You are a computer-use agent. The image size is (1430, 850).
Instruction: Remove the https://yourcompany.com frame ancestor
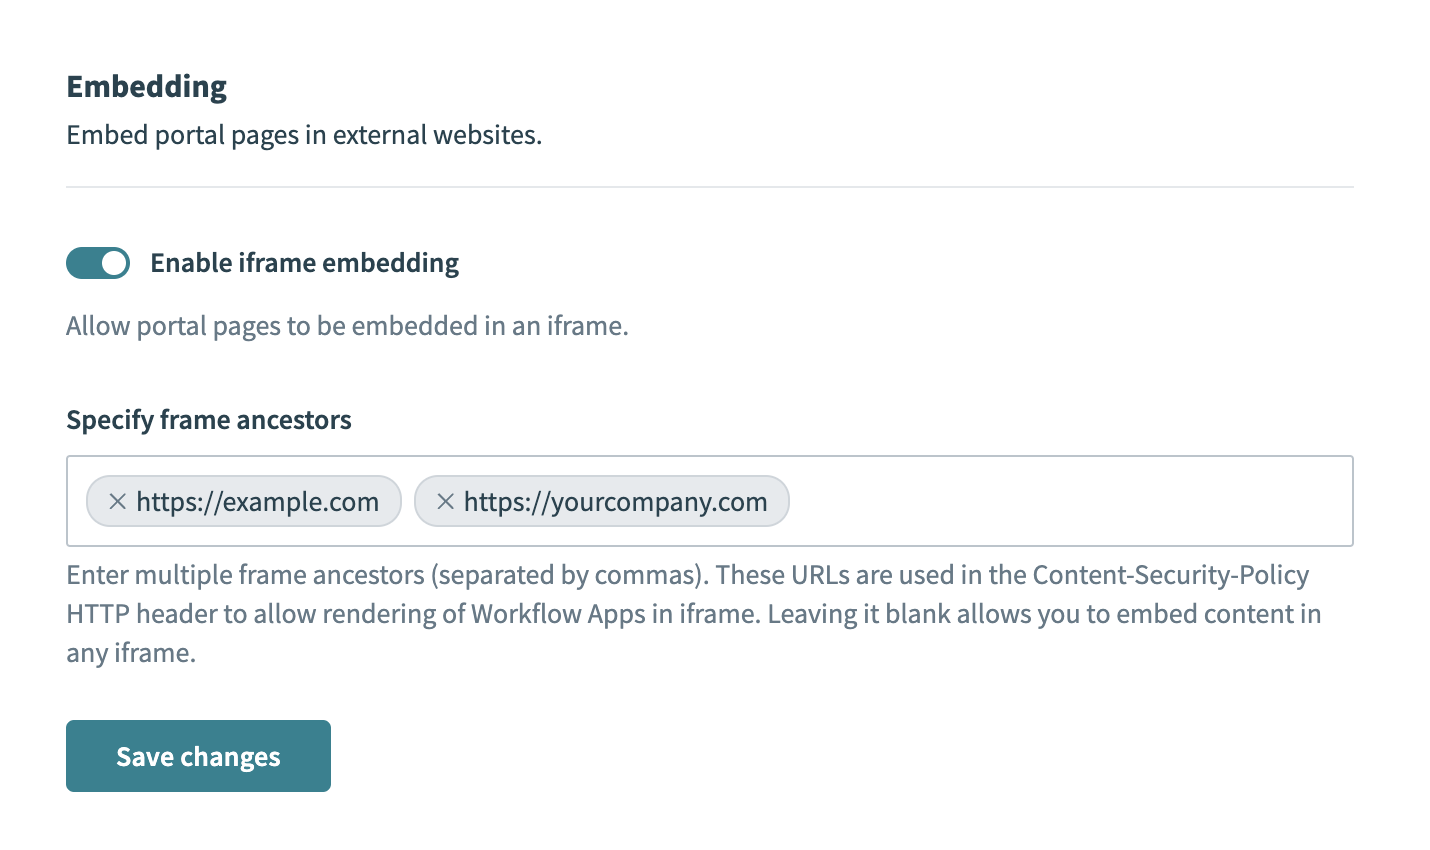446,501
